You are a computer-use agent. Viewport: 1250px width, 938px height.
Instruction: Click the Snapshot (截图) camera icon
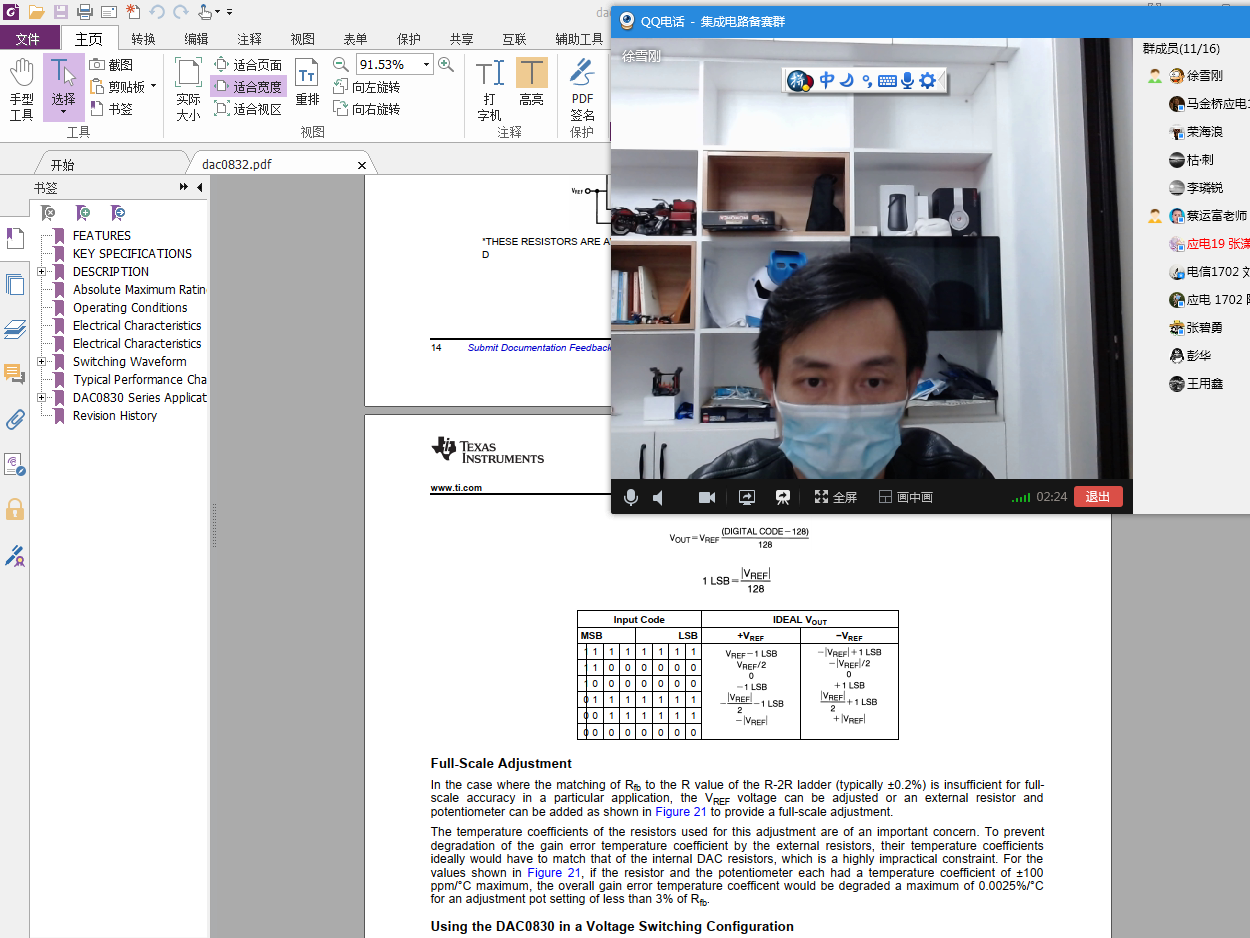(98, 65)
